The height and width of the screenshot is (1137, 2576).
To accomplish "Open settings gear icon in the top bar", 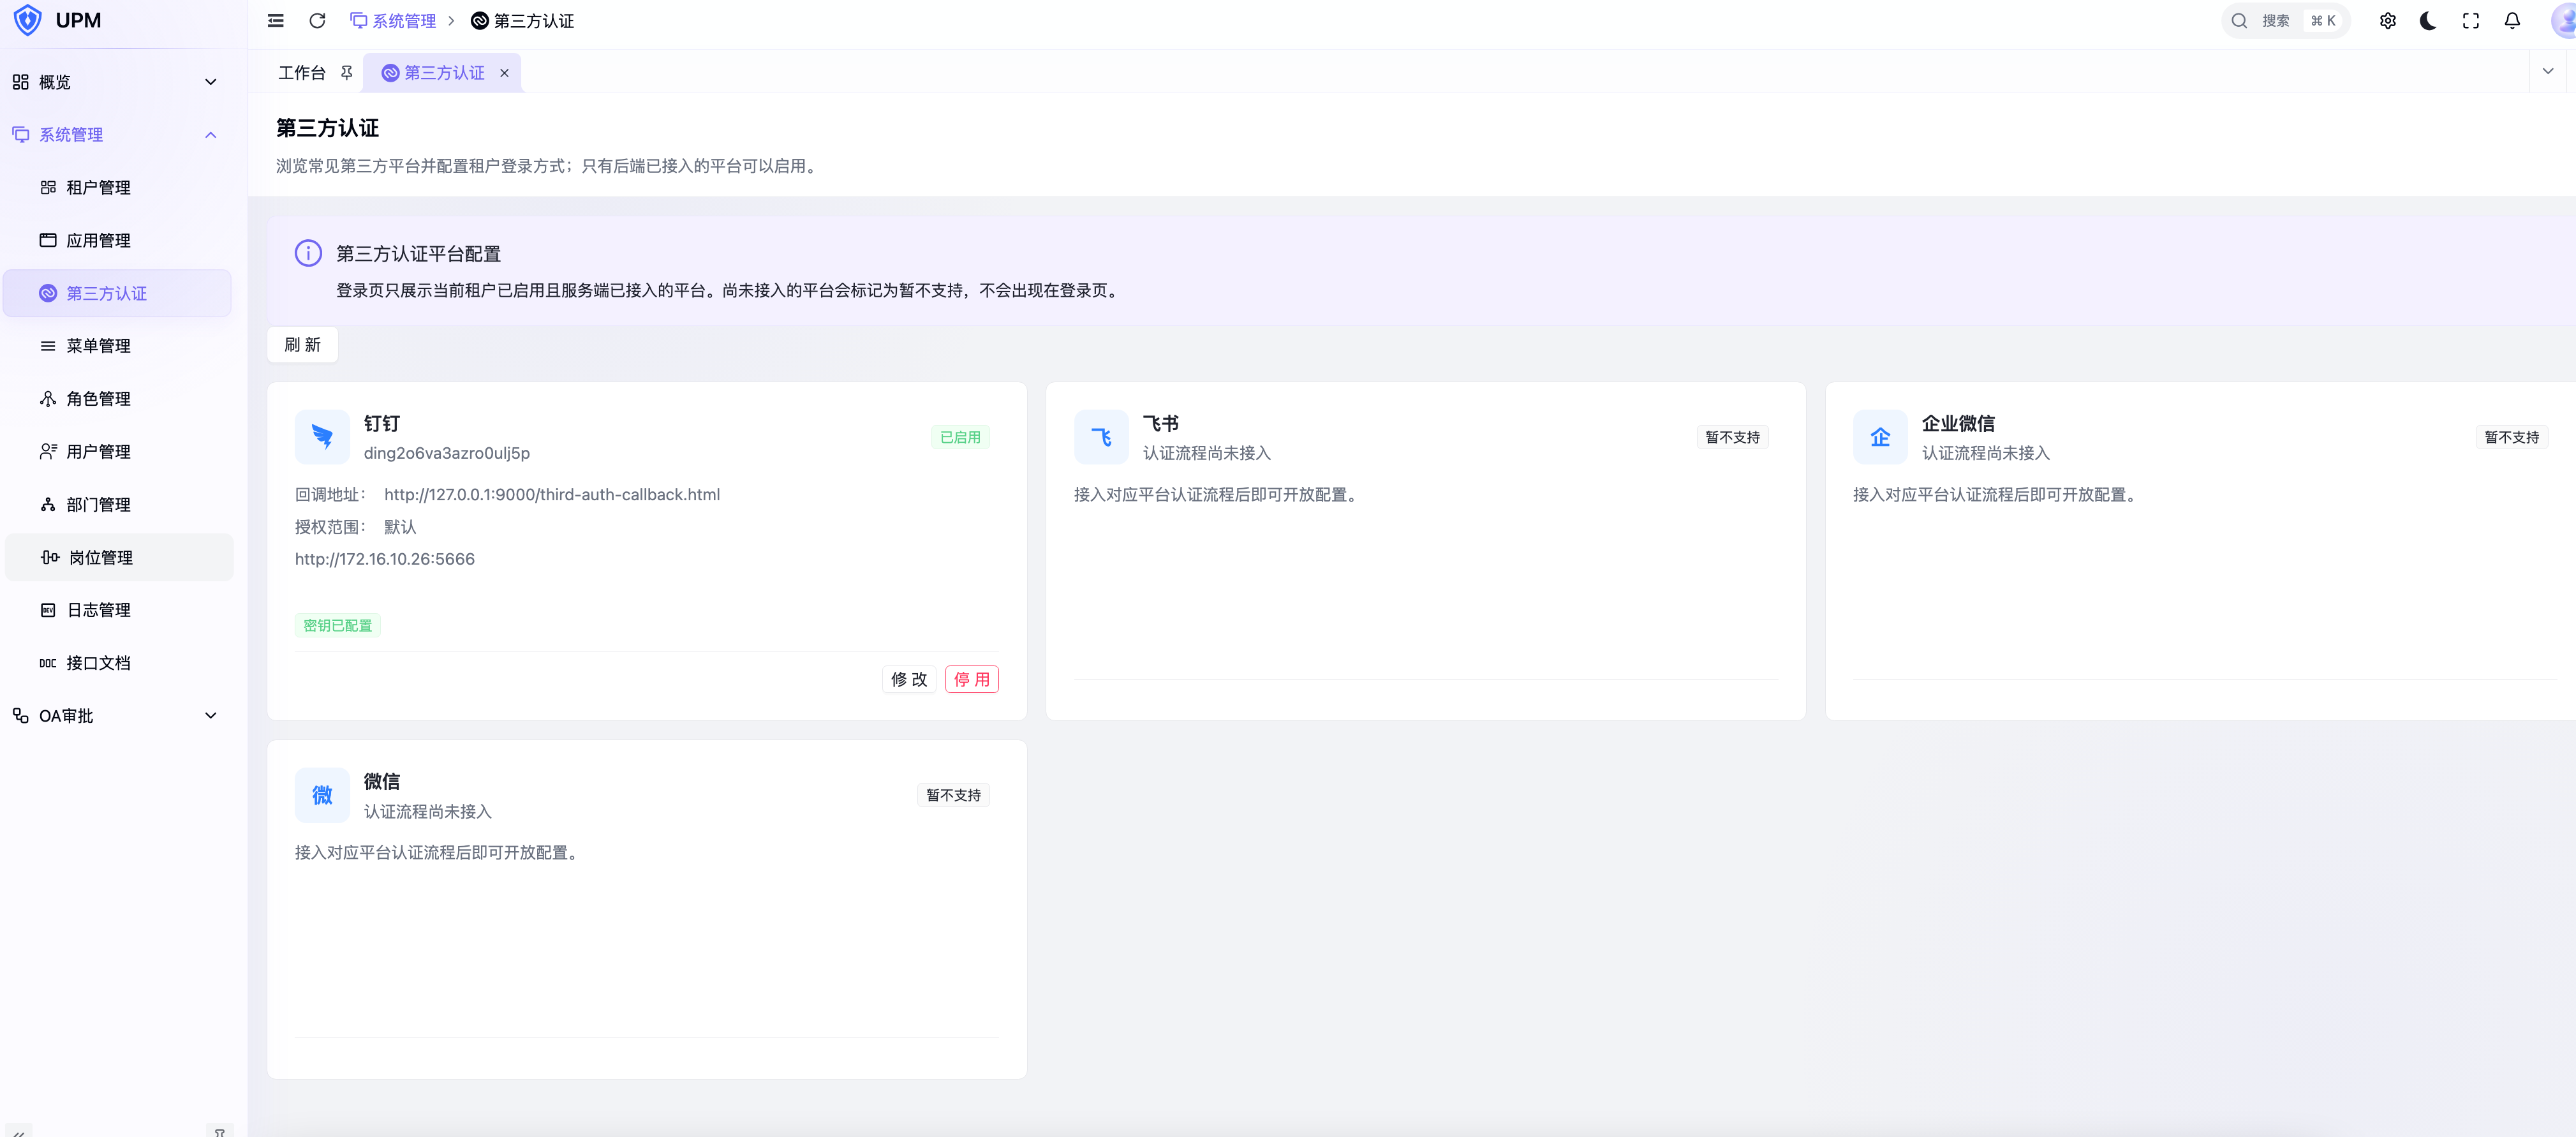I will click(x=2387, y=21).
